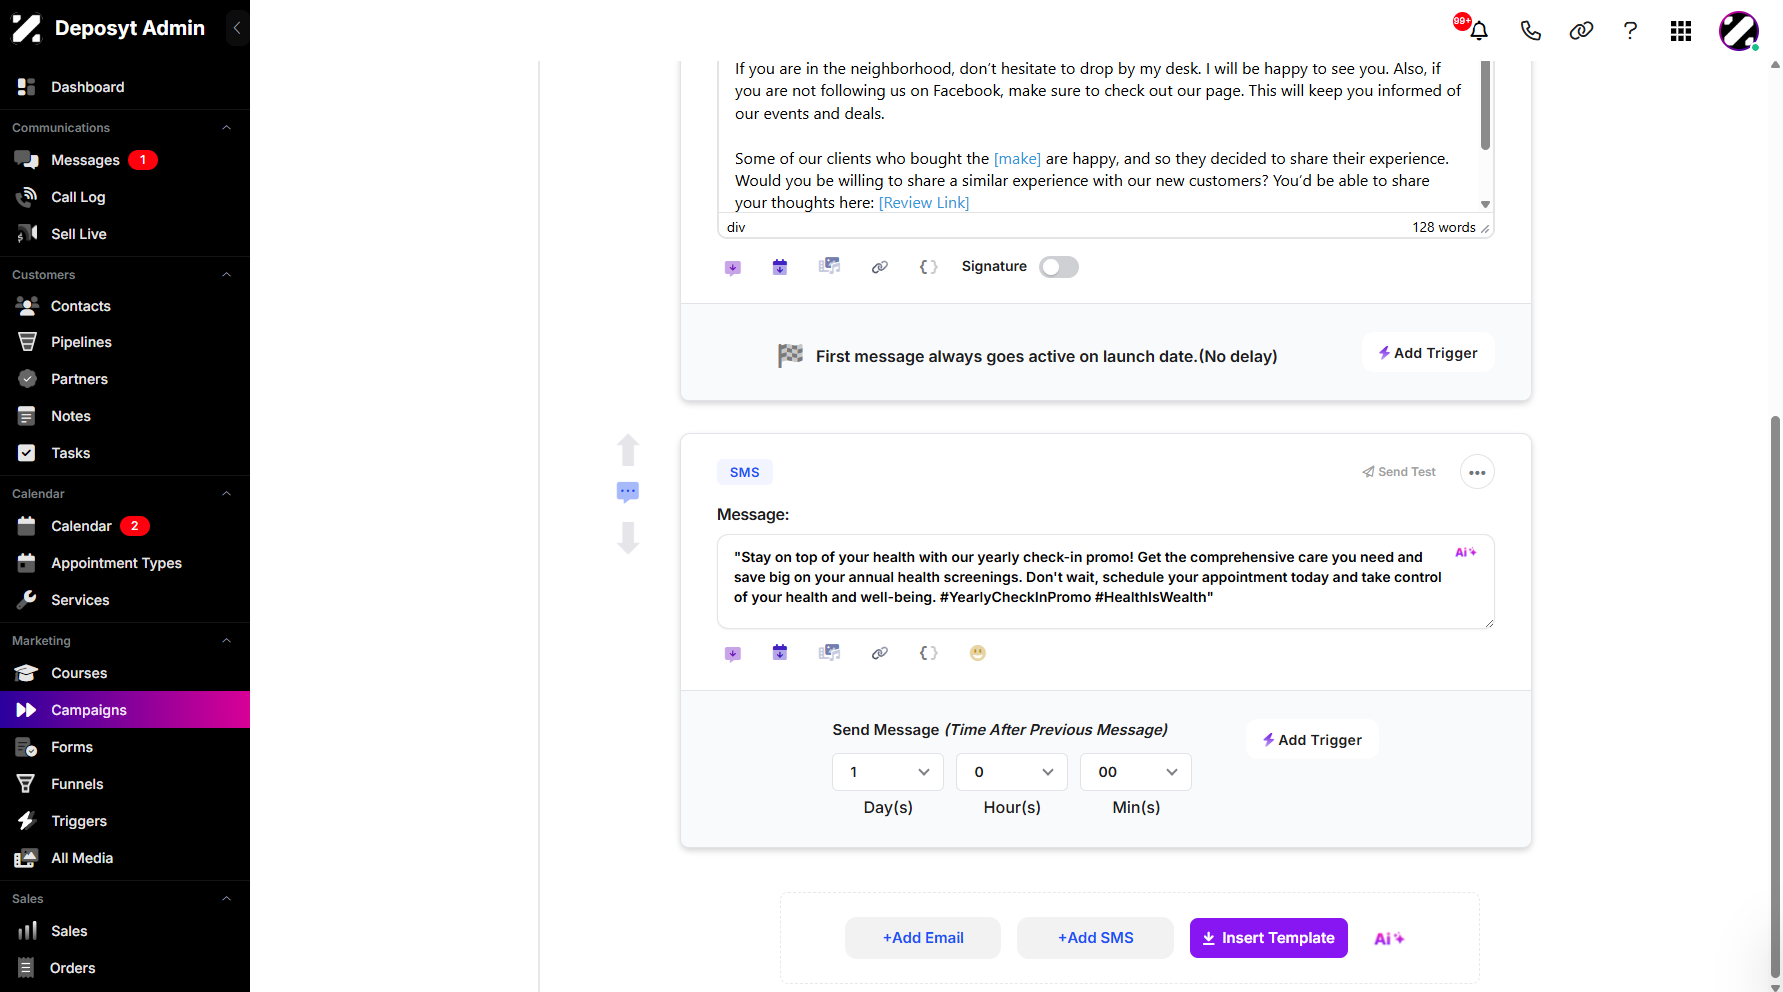The height and width of the screenshot is (992, 1783).
Task: Click the +Add Email button
Action: [923, 938]
